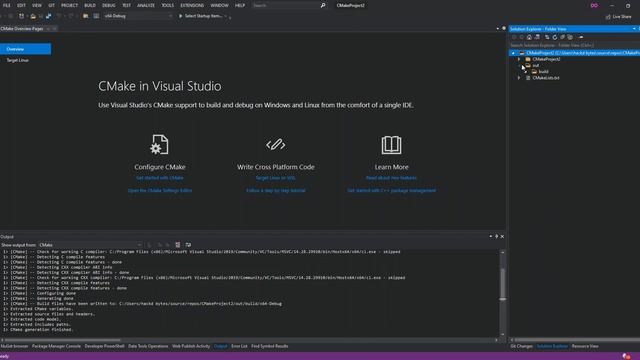The image size is (640, 360).
Task: Expand the CMakeLists.txt node in Solution Explorer
Action: point(519,78)
